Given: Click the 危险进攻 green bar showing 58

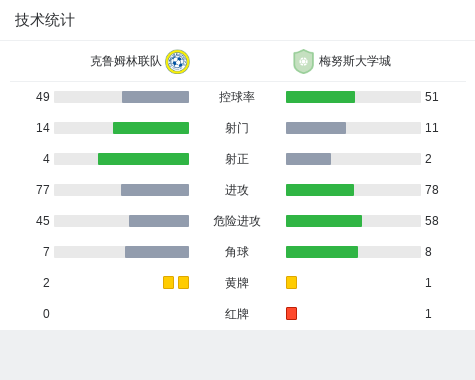Looking at the screenshot, I should click(x=324, y=221).
